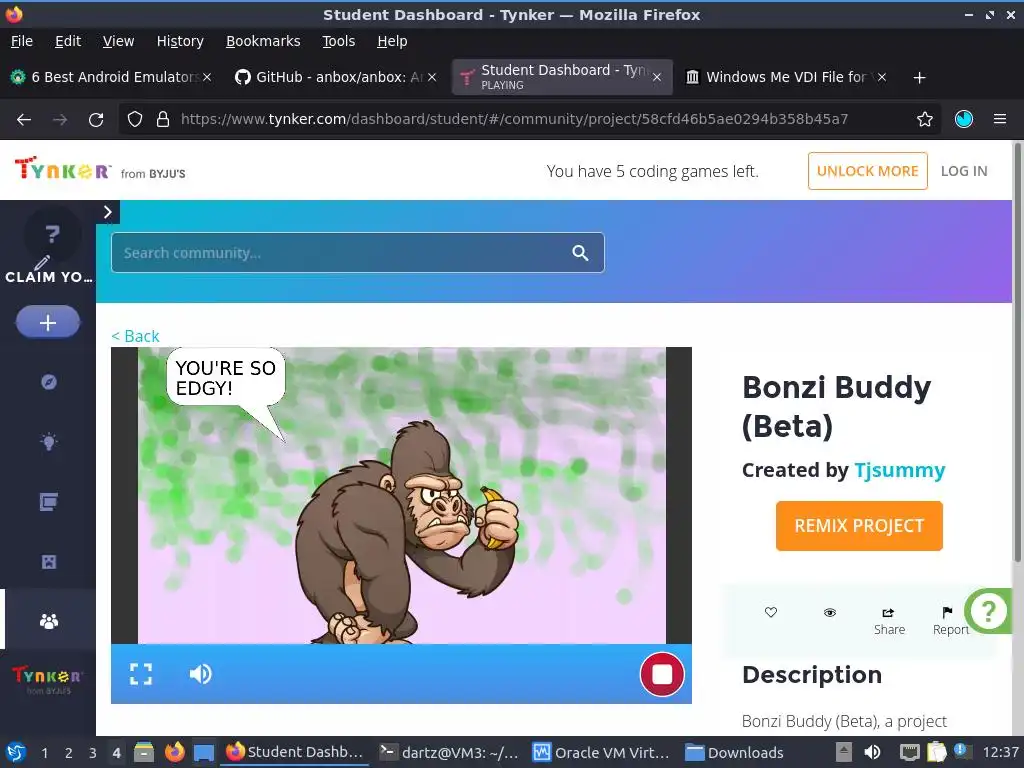Viewport: 1024px width, 768px height.
Task: Switch to workspace 1 in taskbar
Action: 44,753
